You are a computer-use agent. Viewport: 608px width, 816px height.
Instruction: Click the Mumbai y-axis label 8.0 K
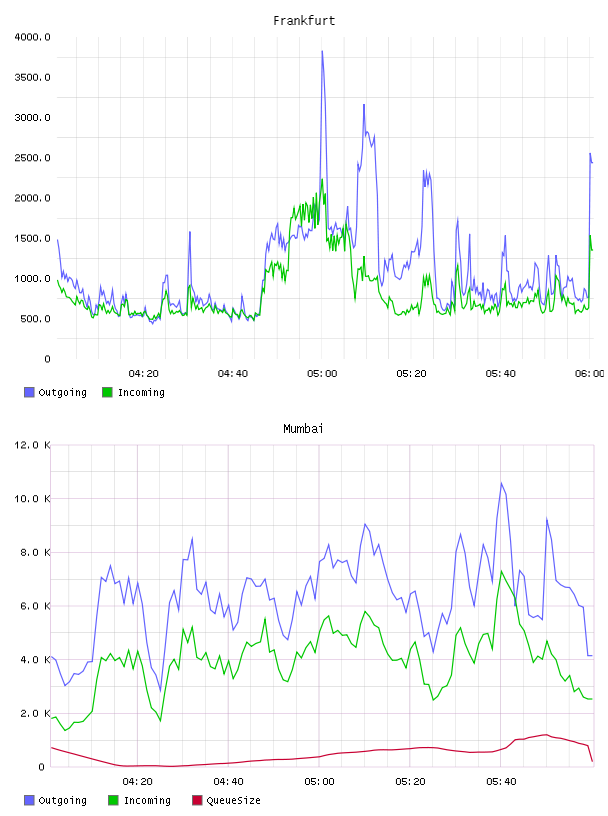click(x=35, y=553)
